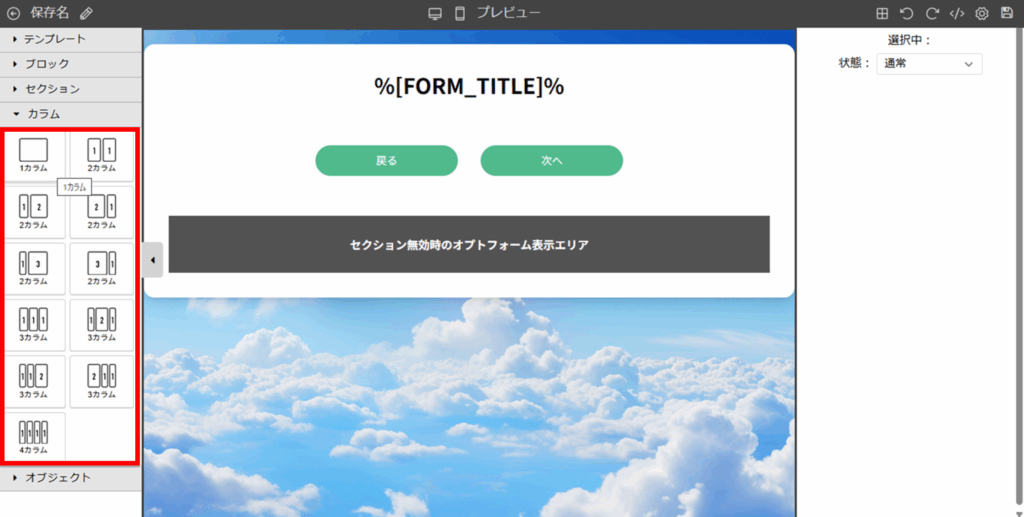Open settings gear icon
The height and width of the screenshot is (517, 1024).
(982, 13)
